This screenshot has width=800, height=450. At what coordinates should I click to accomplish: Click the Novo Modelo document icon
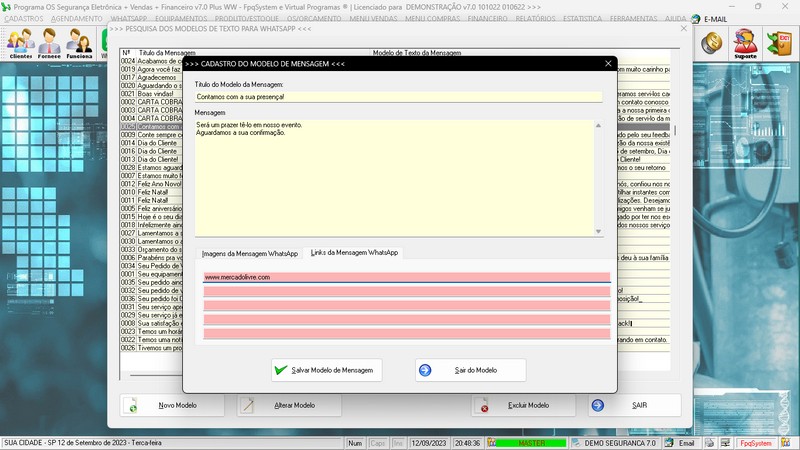coord(131,405)
